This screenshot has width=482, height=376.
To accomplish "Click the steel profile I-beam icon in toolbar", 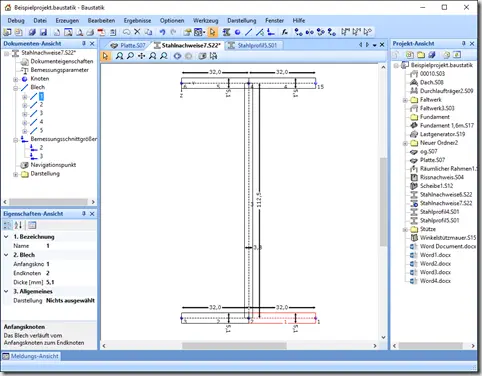I will [226, 32].
